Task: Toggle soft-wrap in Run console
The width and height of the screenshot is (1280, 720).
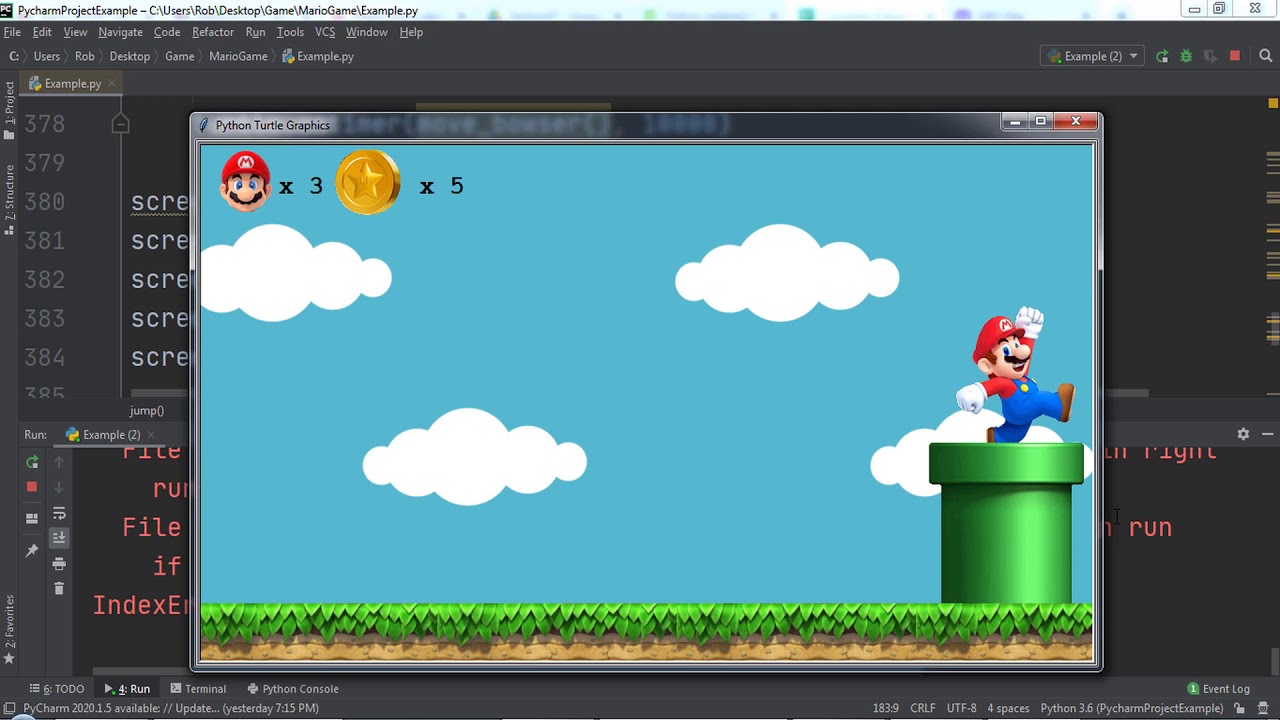Action: click(59, 513)
